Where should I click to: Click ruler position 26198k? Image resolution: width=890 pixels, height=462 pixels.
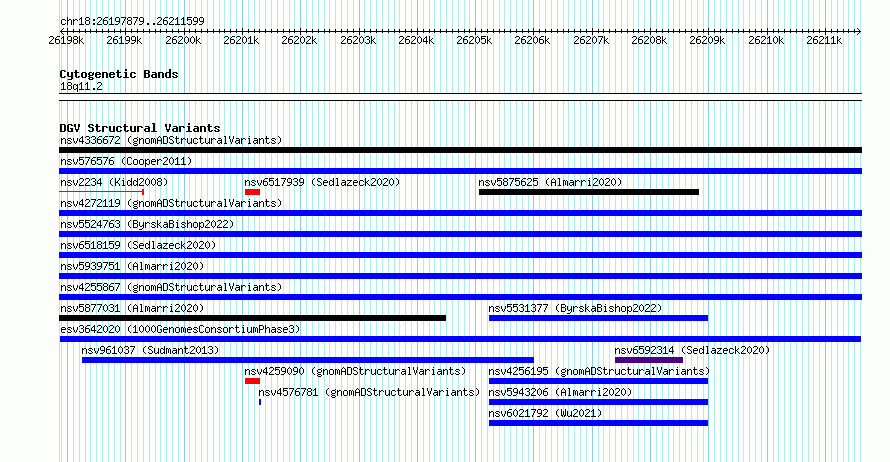pyautogui.click(x=66, y=40)
